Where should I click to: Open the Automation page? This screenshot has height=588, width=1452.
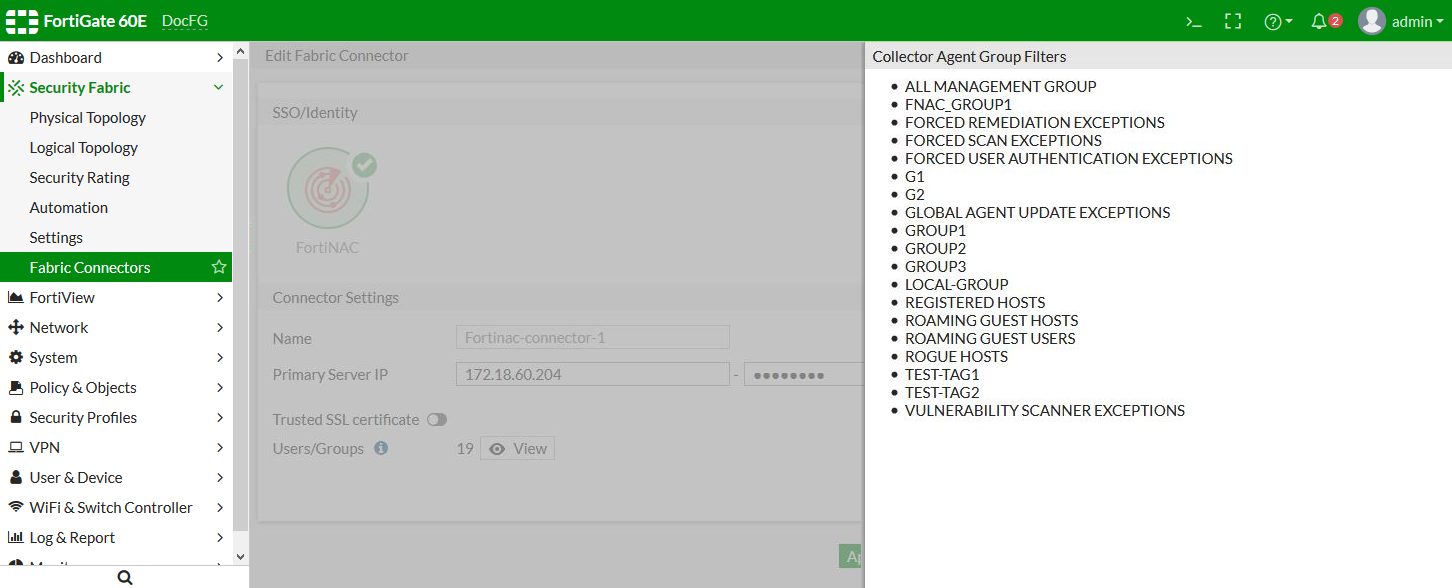coord(69,207)
